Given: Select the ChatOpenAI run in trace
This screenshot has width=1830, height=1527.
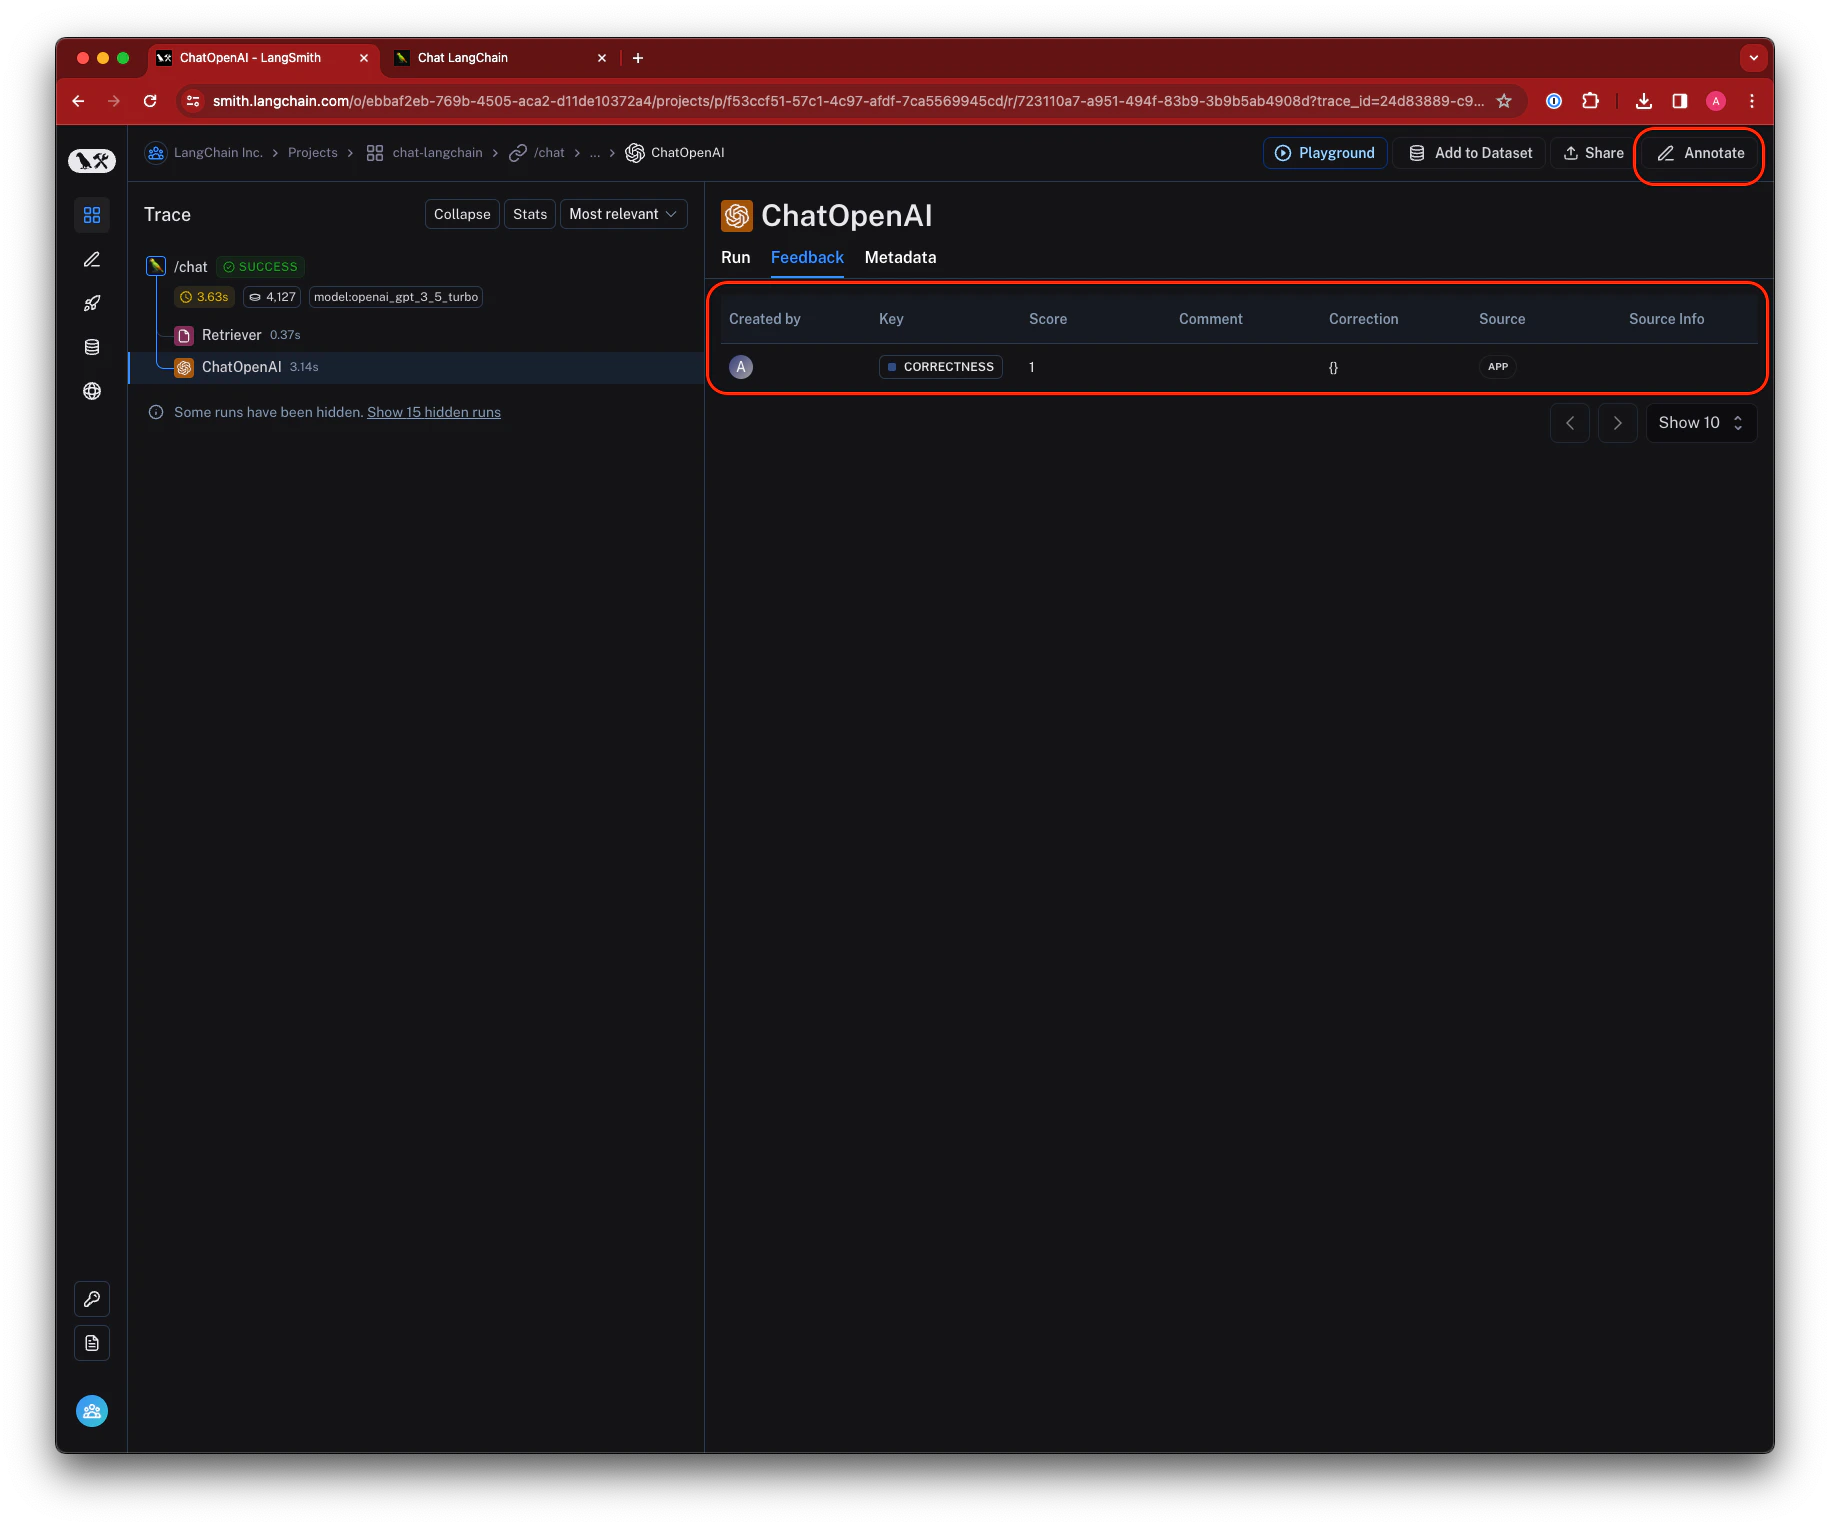Looking at the screenshot, I should [x=416, y=367].
